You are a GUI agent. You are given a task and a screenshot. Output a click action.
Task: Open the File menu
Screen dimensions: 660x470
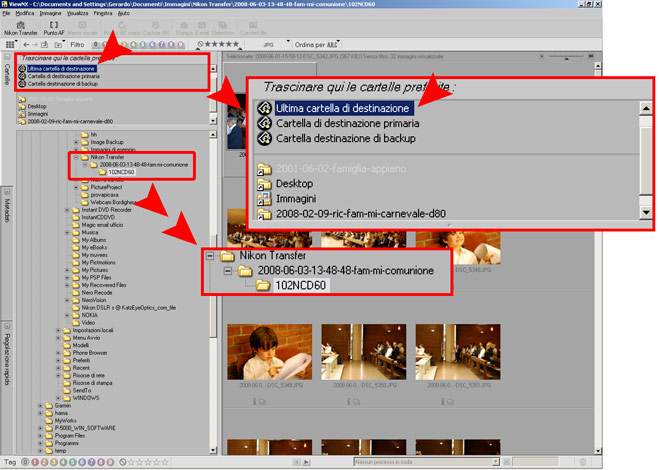[x=6, y=13]
